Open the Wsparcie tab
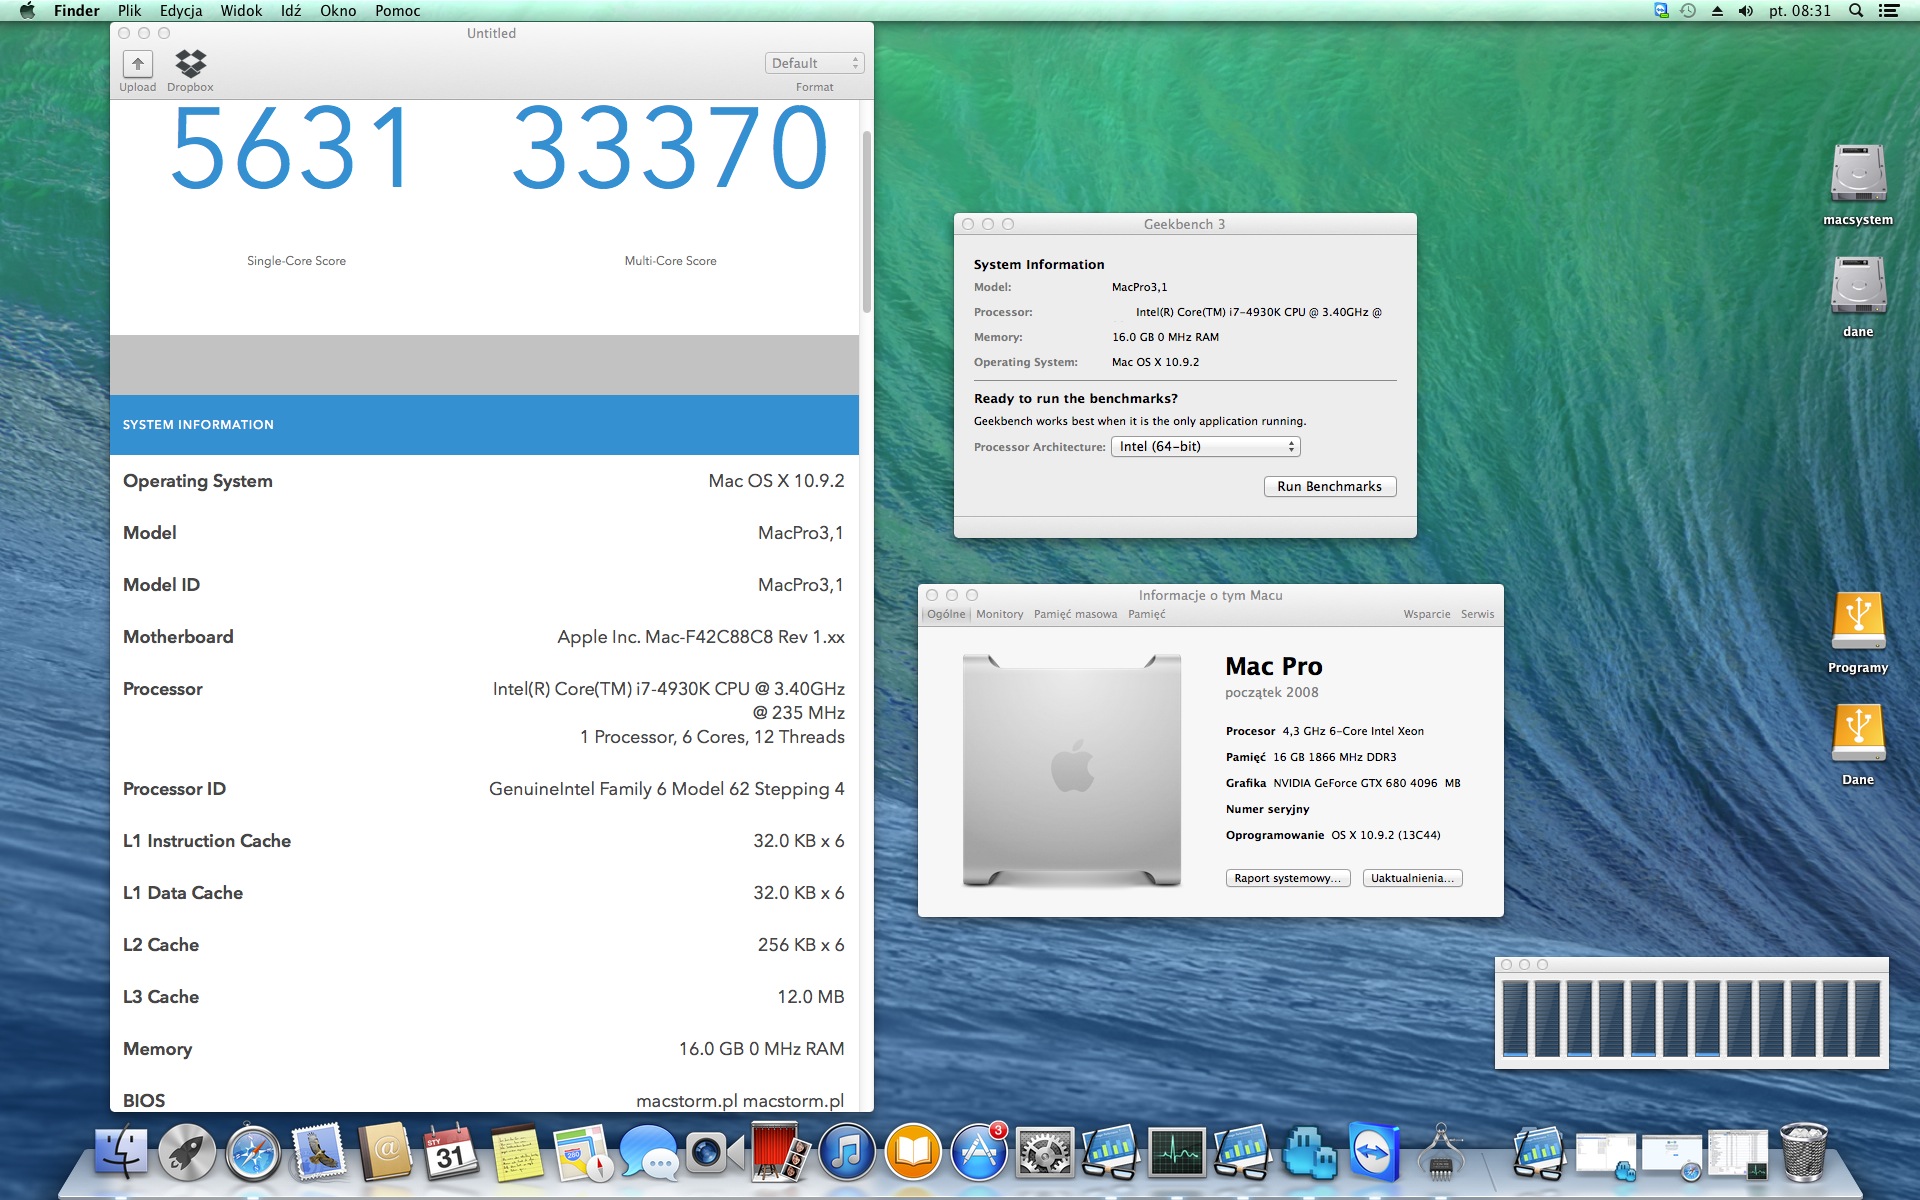Viewport: 1920px width, 1200px height. click(x=1427, y=614)
